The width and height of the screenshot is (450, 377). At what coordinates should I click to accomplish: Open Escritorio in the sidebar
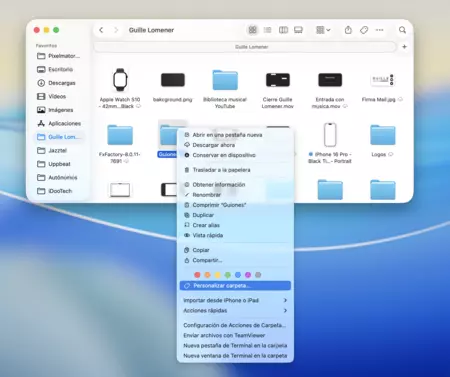[x=59, y=69]
